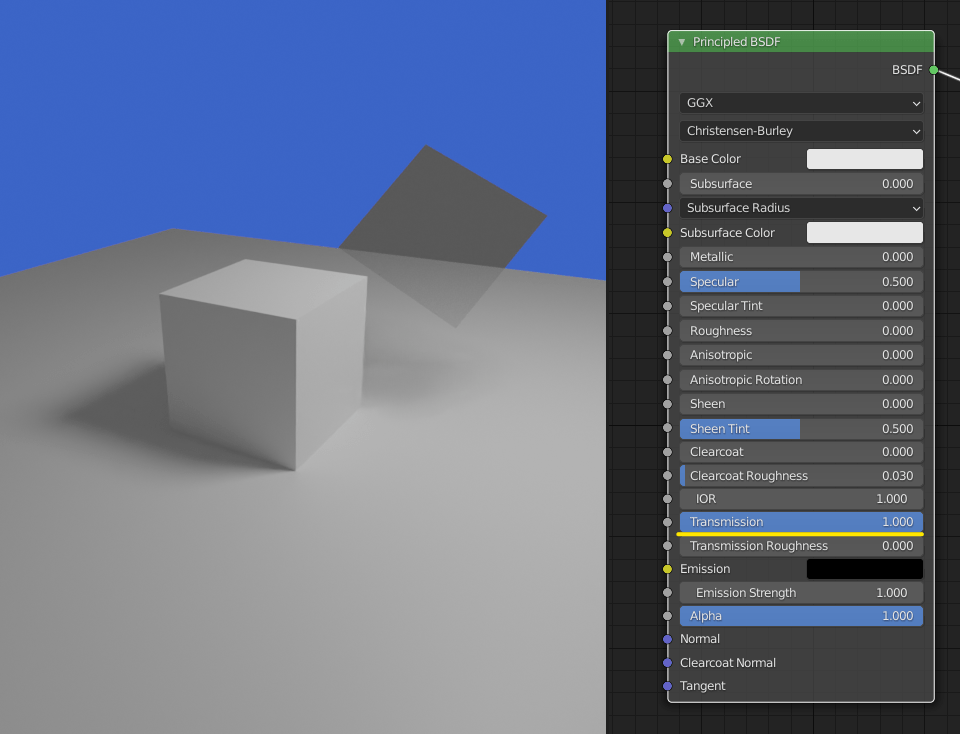This screenshot has width=960, height=734.
Task: Open the Base Color picker
Action: [864, 158]
